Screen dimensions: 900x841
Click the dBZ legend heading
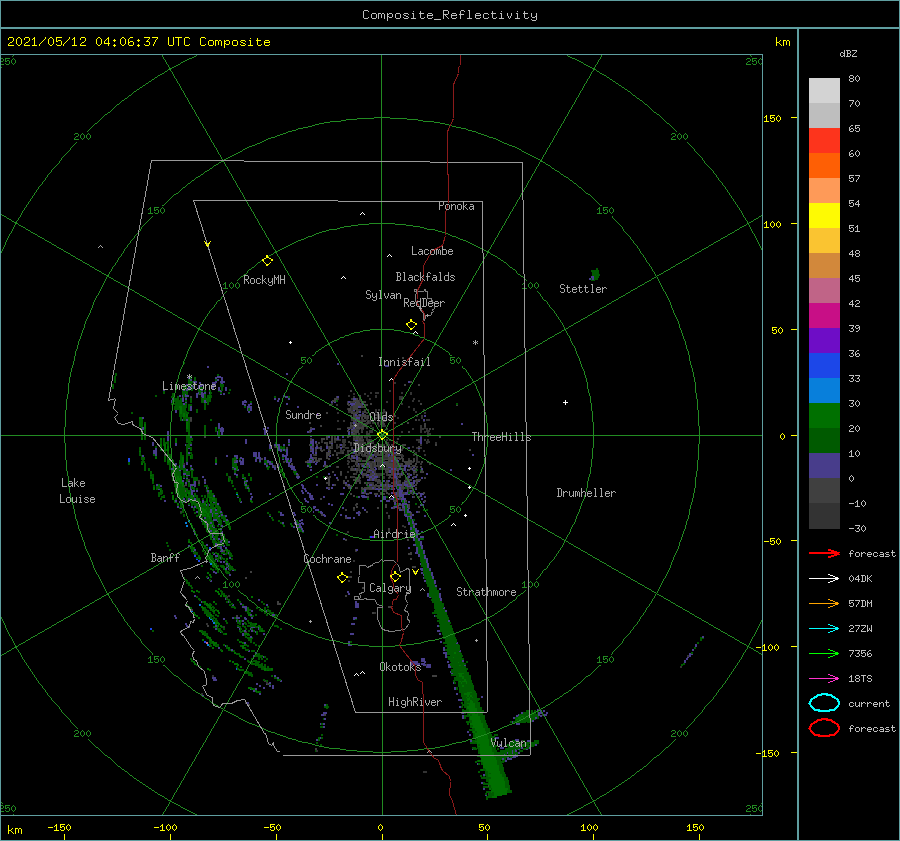point(848,53)
